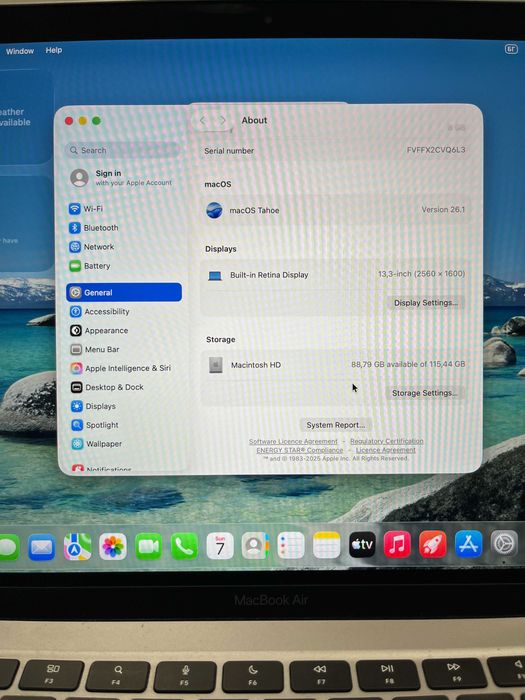Click the Version 26.1 text
Screen dimensions: 525x700
(x=443, y=210)
